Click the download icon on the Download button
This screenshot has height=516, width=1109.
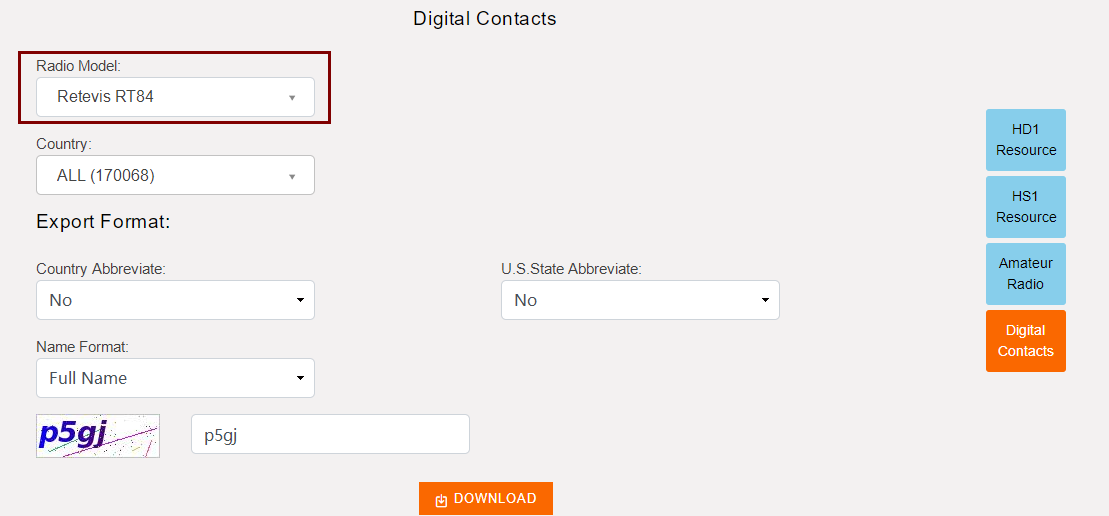(441, 499)
